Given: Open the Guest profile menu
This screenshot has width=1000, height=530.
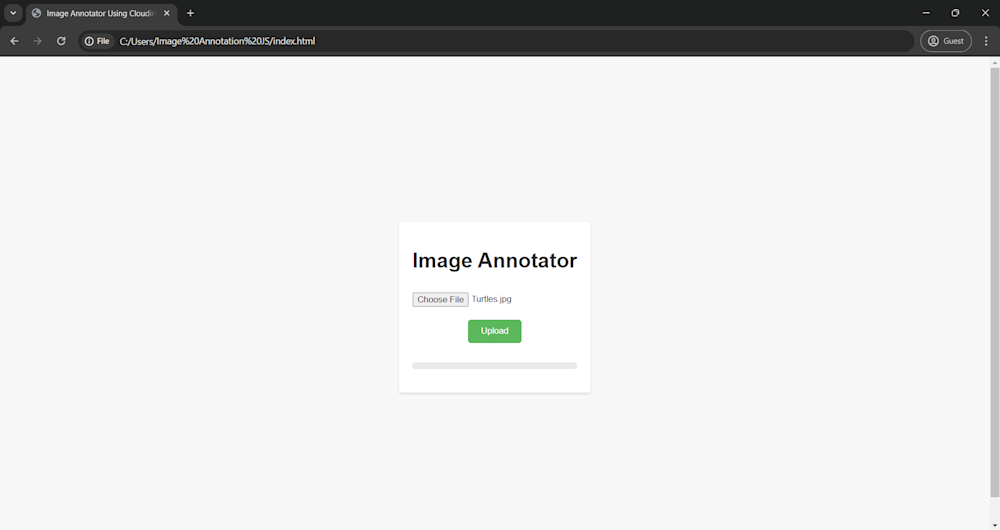Looking at the screenshot, I should point(945,41).
